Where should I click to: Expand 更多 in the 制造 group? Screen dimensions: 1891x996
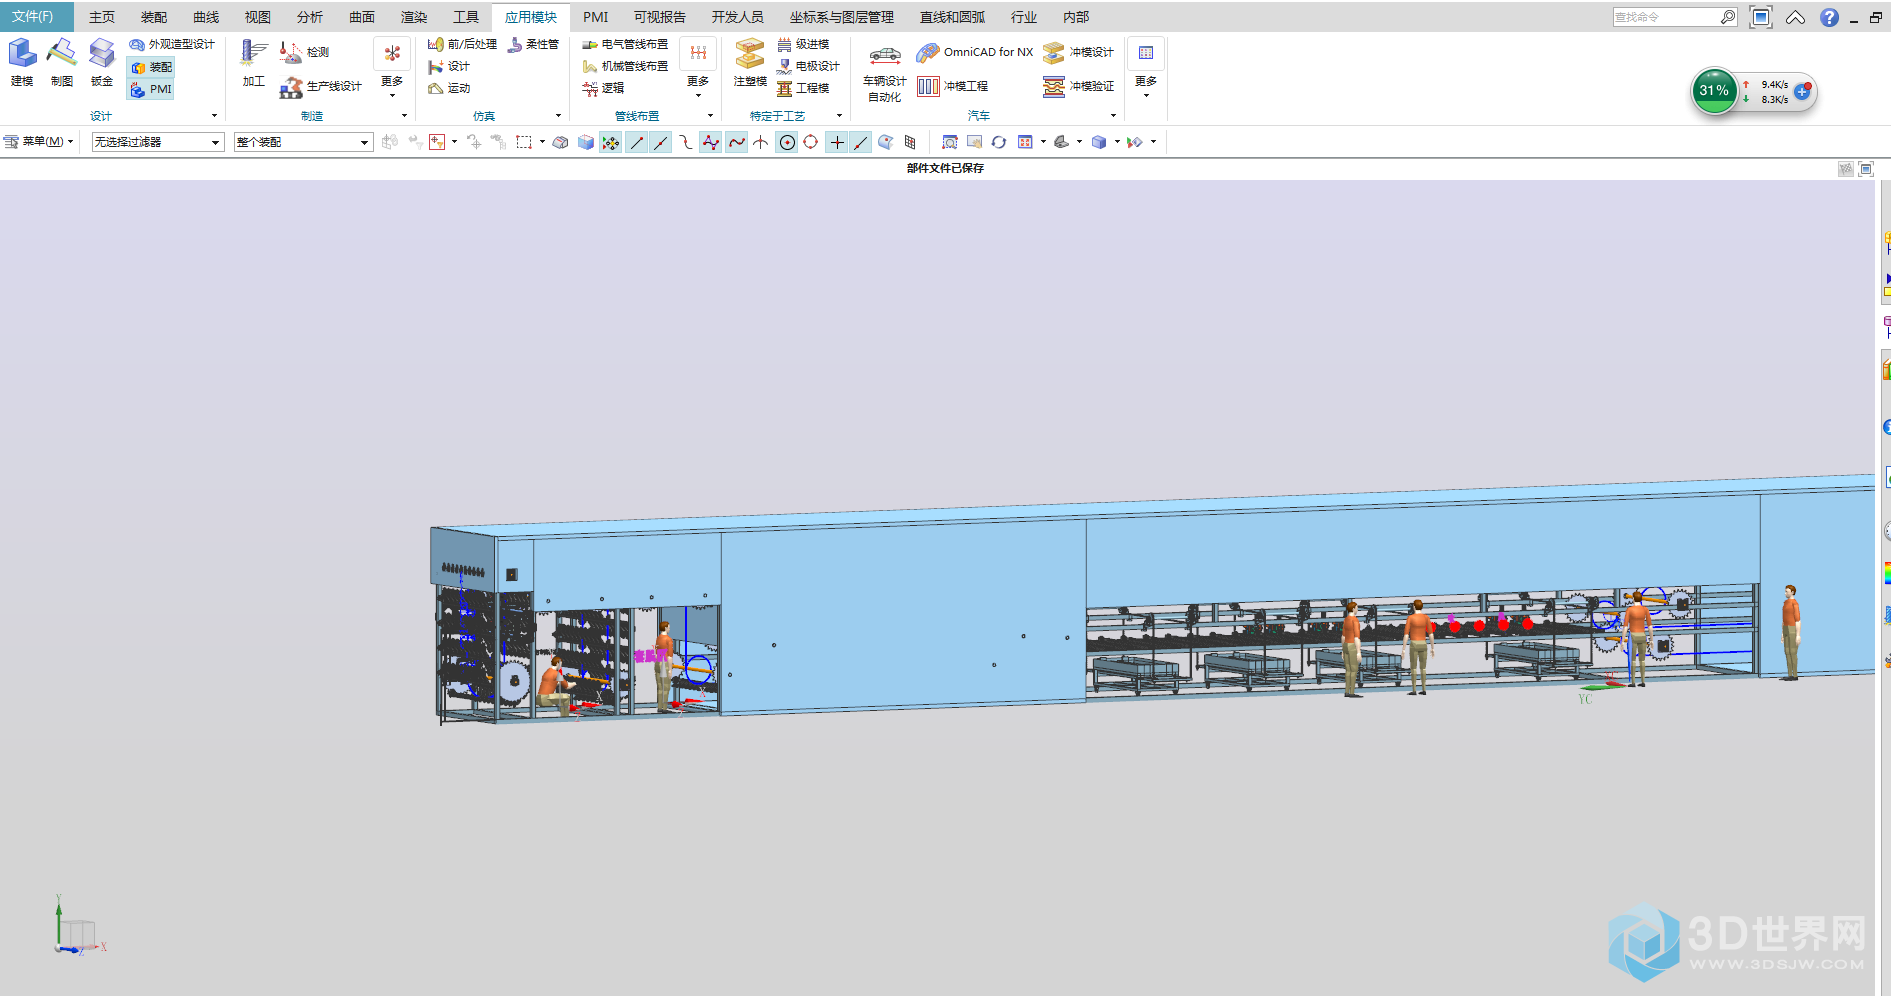click(x=392, y=68)
